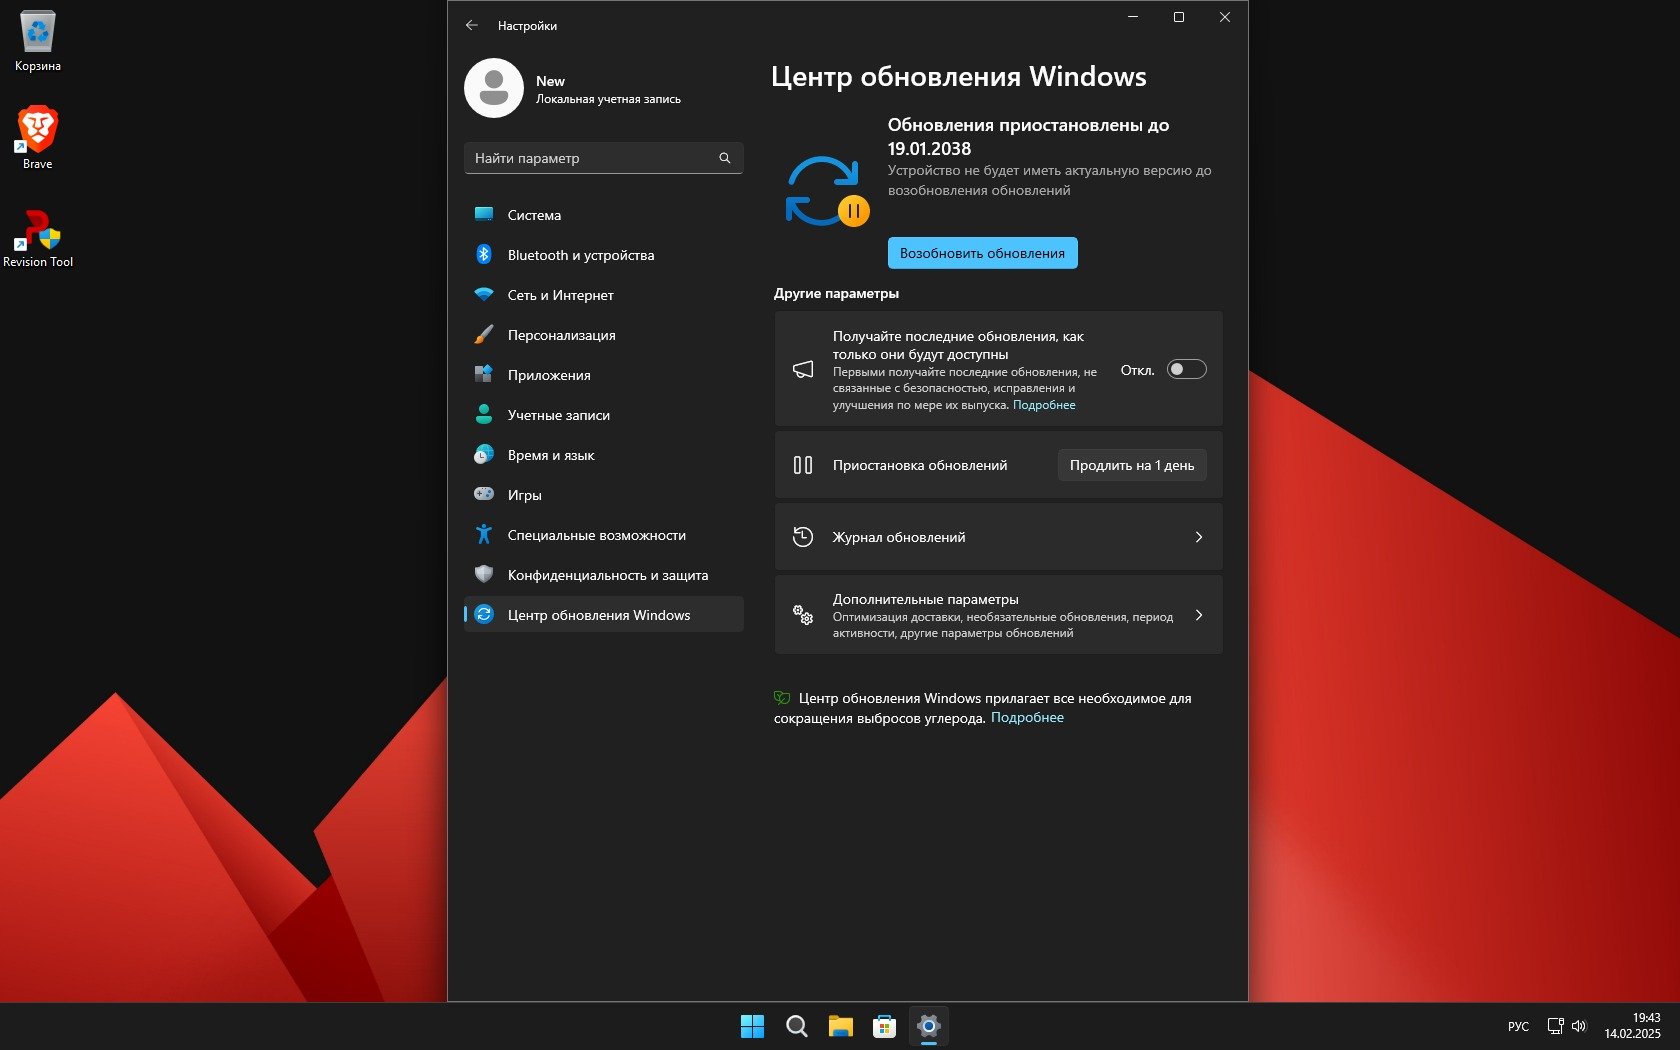Click the Центр обновления Windows page heading

(959, 77)
